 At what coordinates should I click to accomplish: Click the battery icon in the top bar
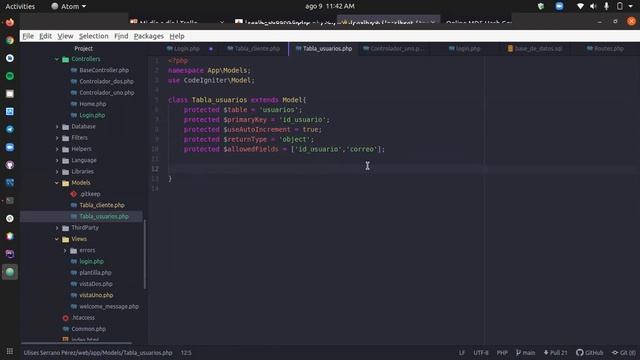pyautogui.click(x=620, y=6)
